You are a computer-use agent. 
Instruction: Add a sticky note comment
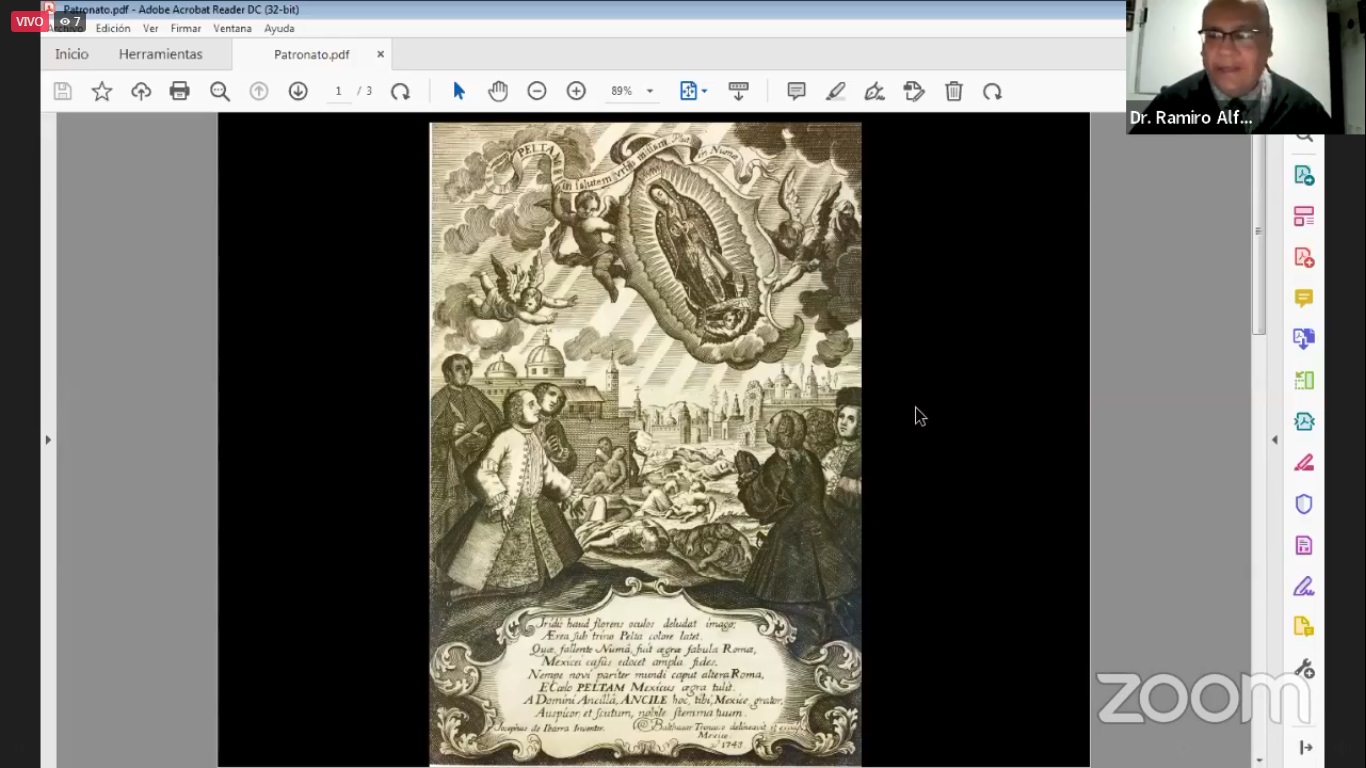point(797,91)
